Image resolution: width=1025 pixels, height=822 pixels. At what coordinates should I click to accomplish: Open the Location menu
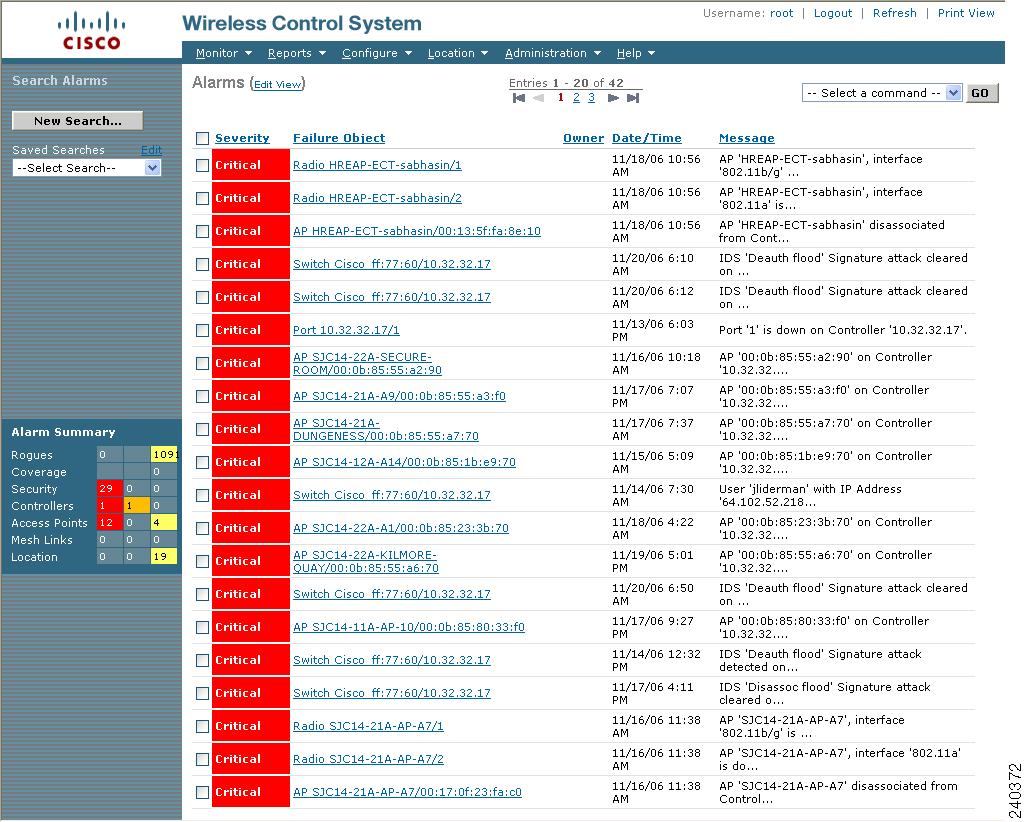point(458,53)
